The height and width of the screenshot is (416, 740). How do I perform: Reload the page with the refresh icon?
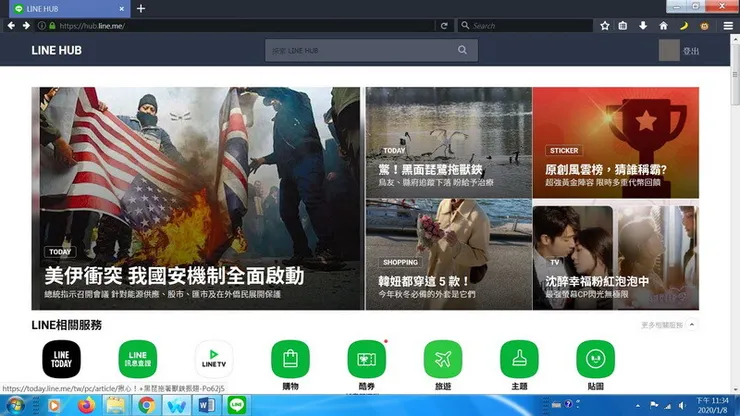click(444, 26)
